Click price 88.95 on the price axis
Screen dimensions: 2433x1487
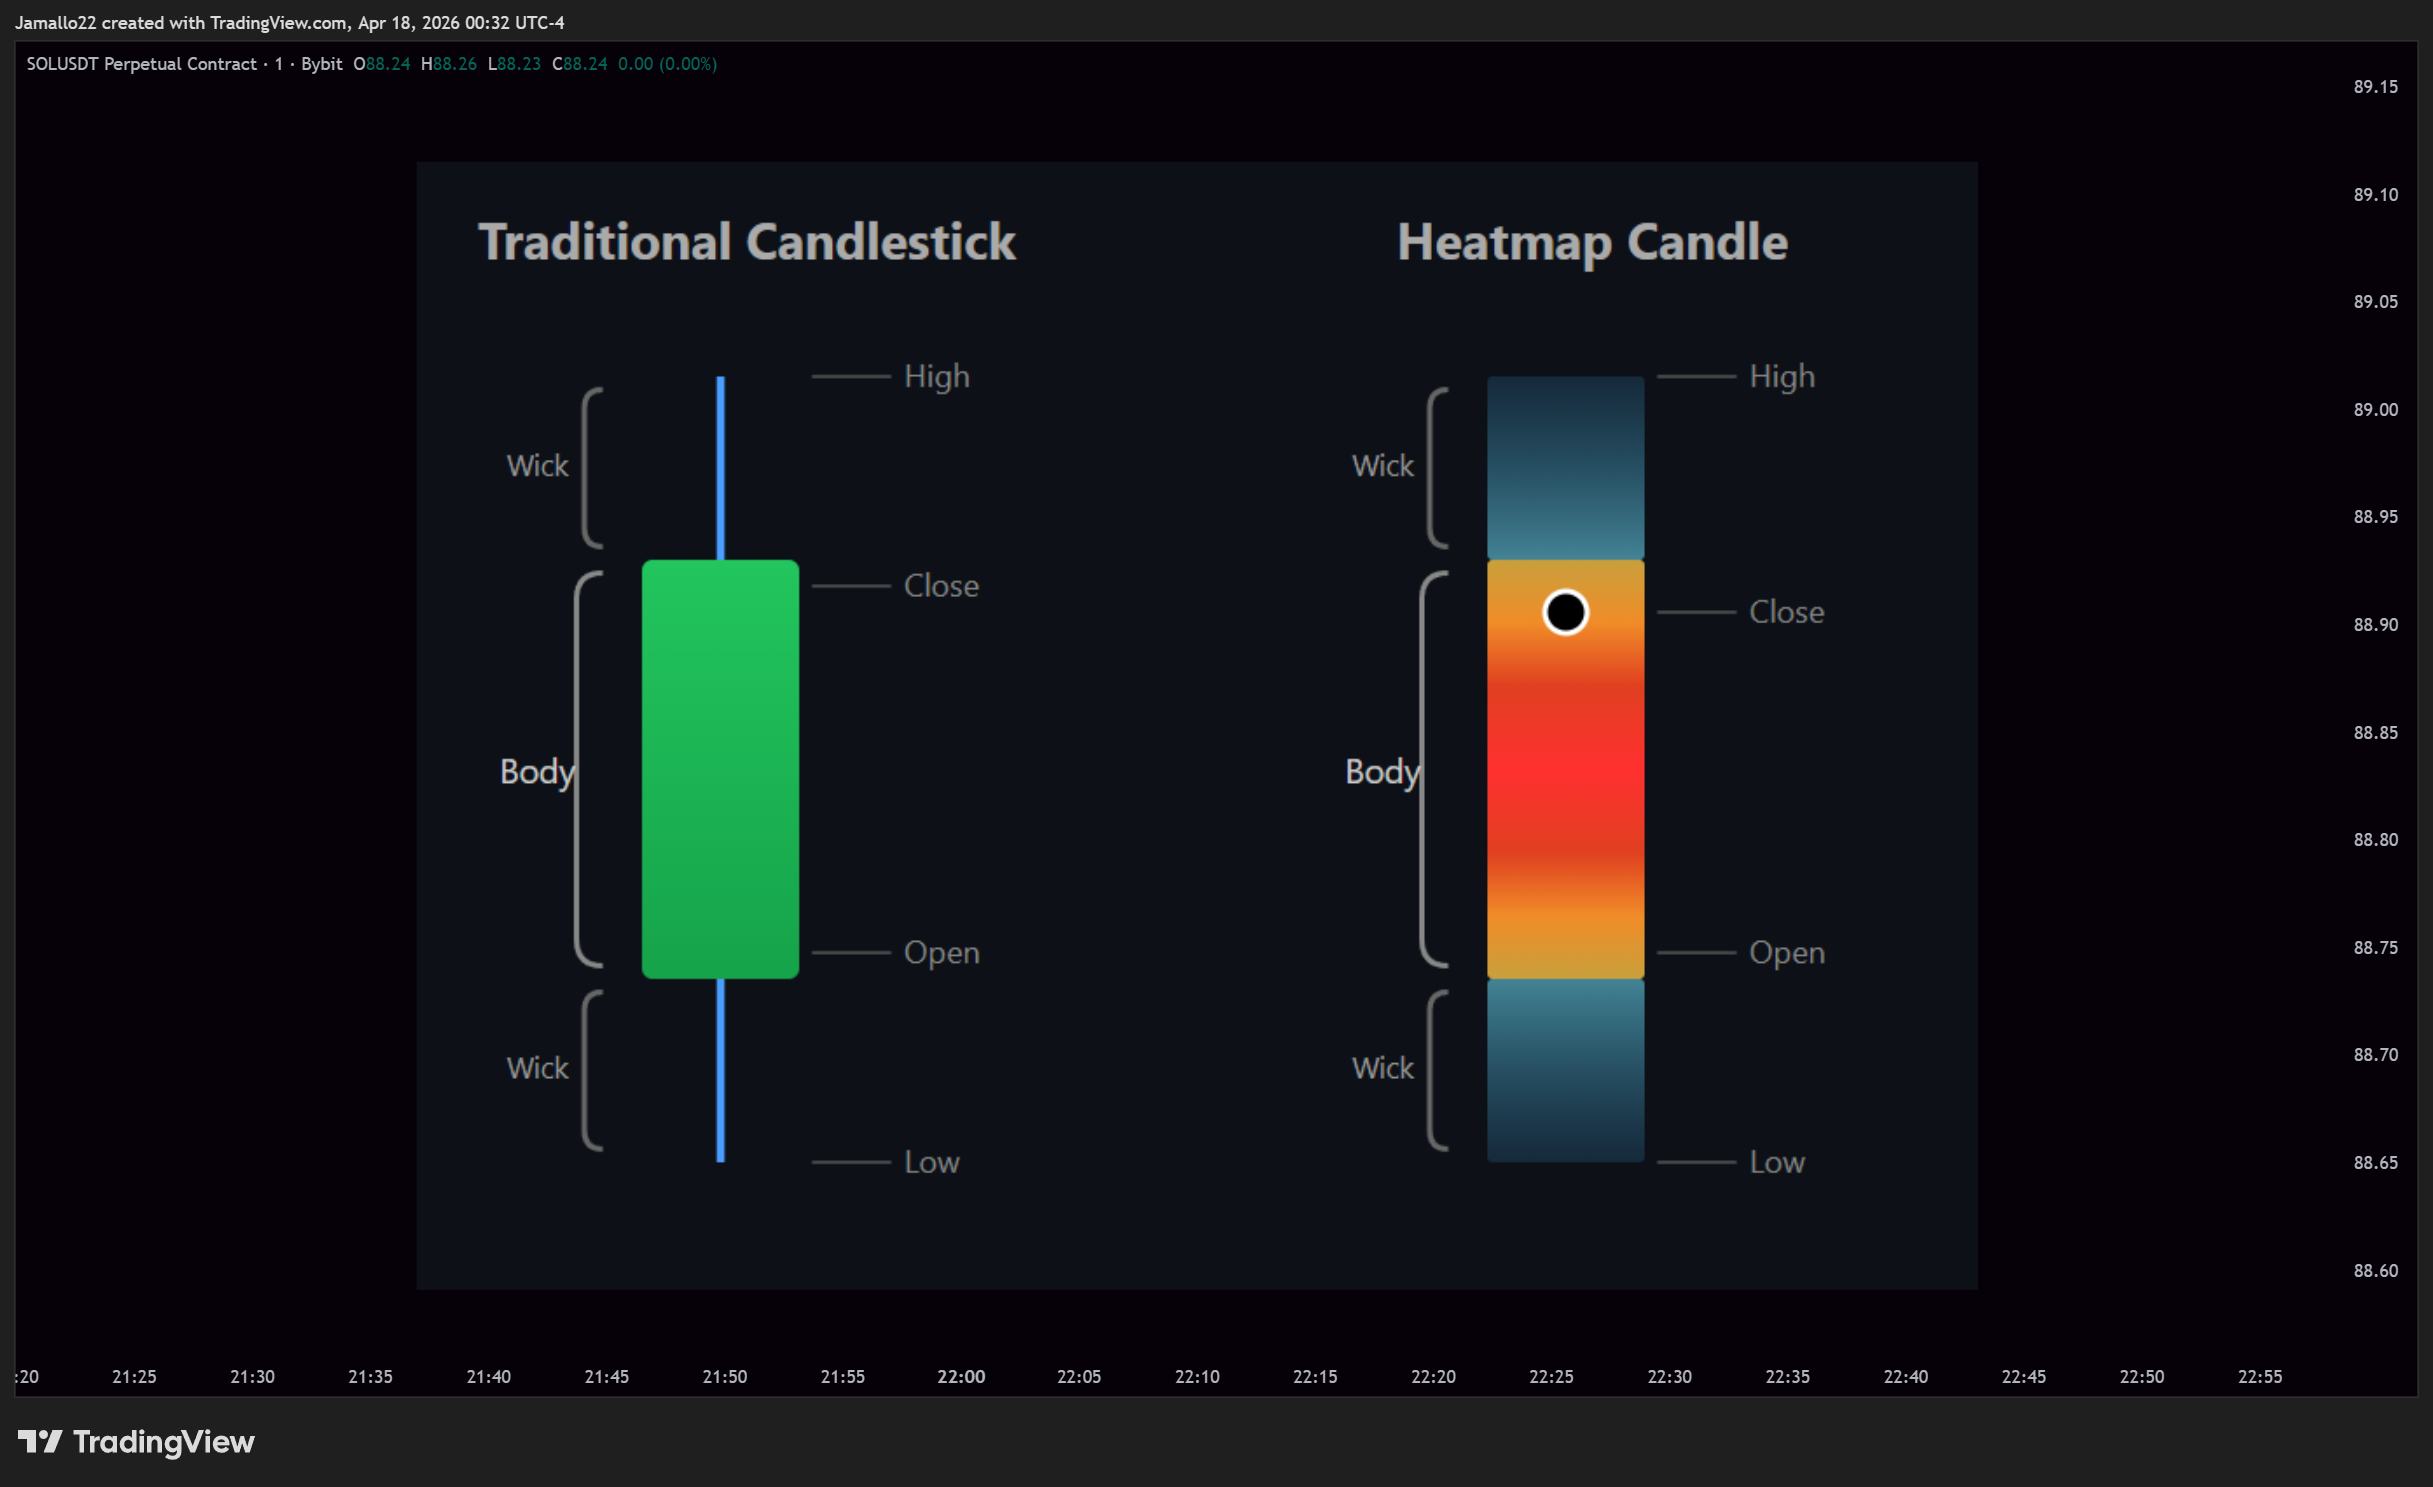2375,517
